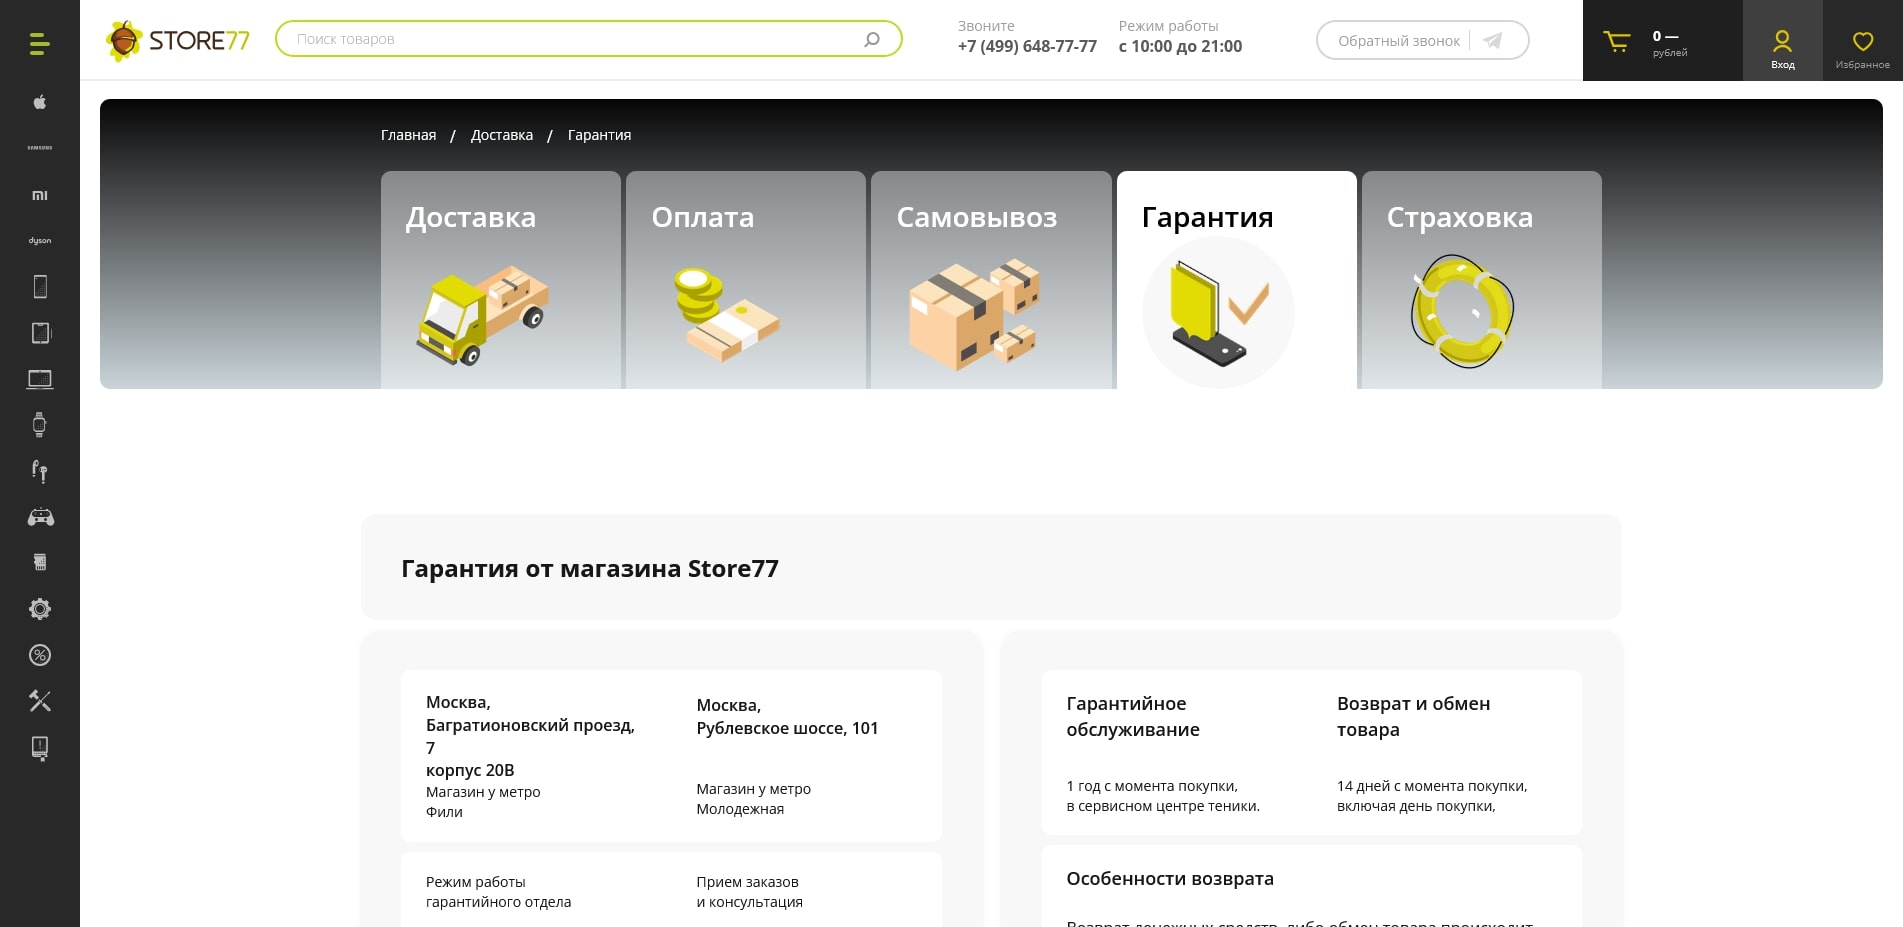
Task: Click the Обратный звонок button
Action: point(1421,41)
